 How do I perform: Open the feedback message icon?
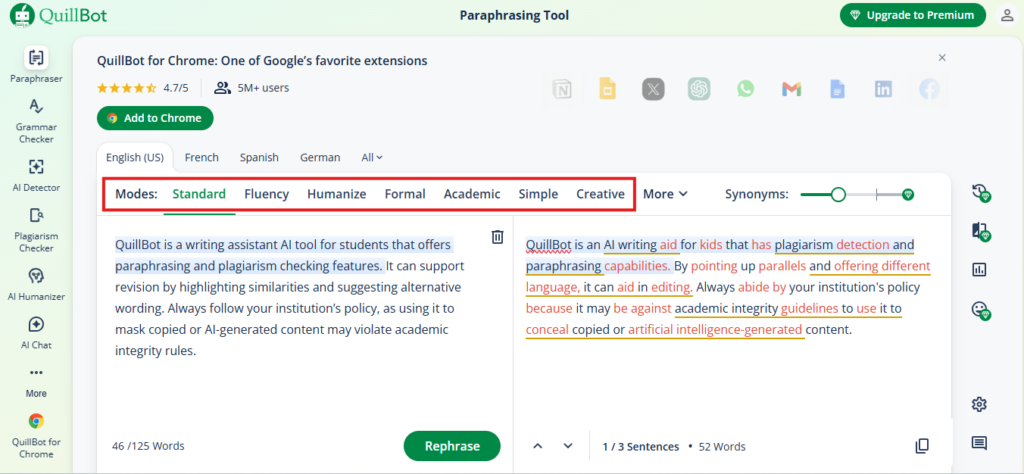coord(979,443)
